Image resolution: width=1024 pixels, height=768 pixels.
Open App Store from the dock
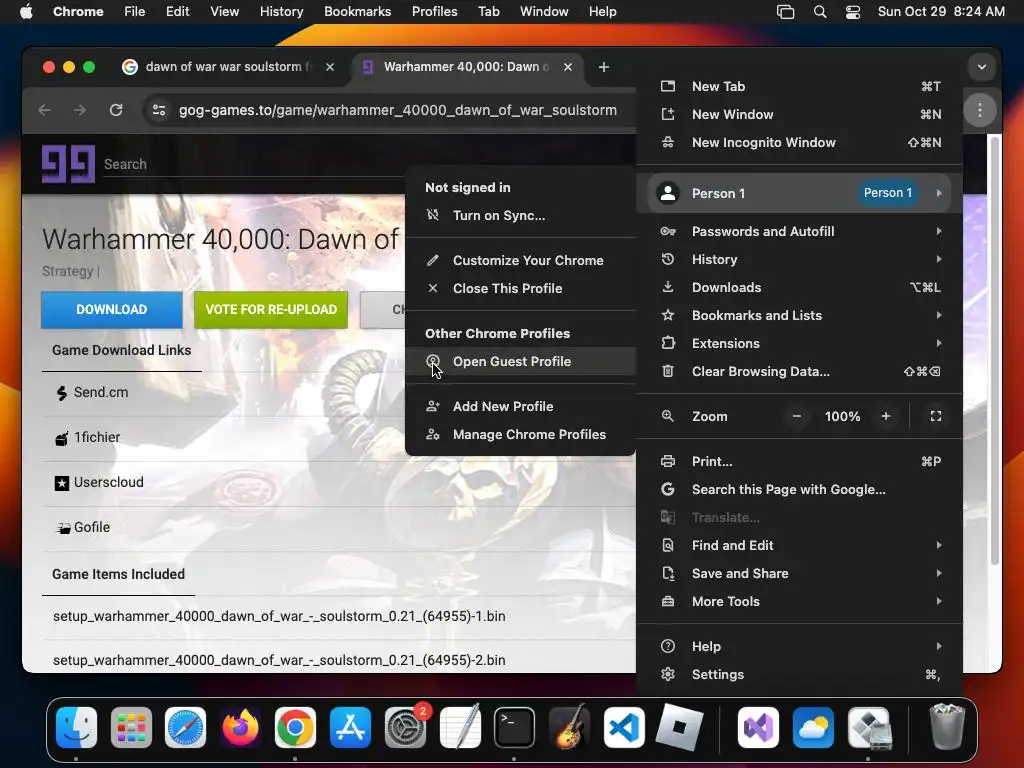350,727
